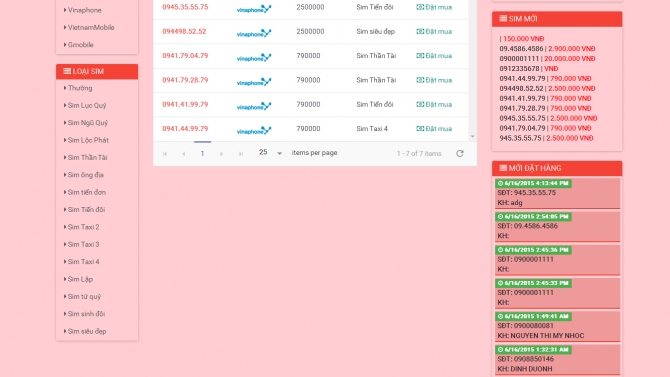Open Sim Tiến đôi category in sidebar

point(86,209)
